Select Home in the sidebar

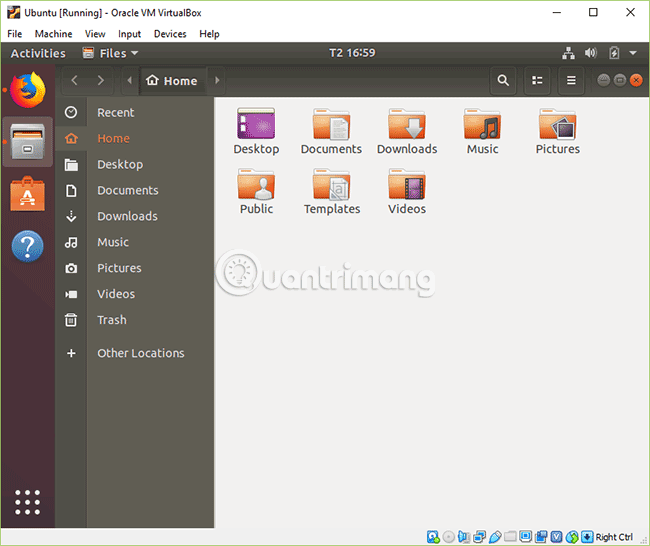point(135,138)
